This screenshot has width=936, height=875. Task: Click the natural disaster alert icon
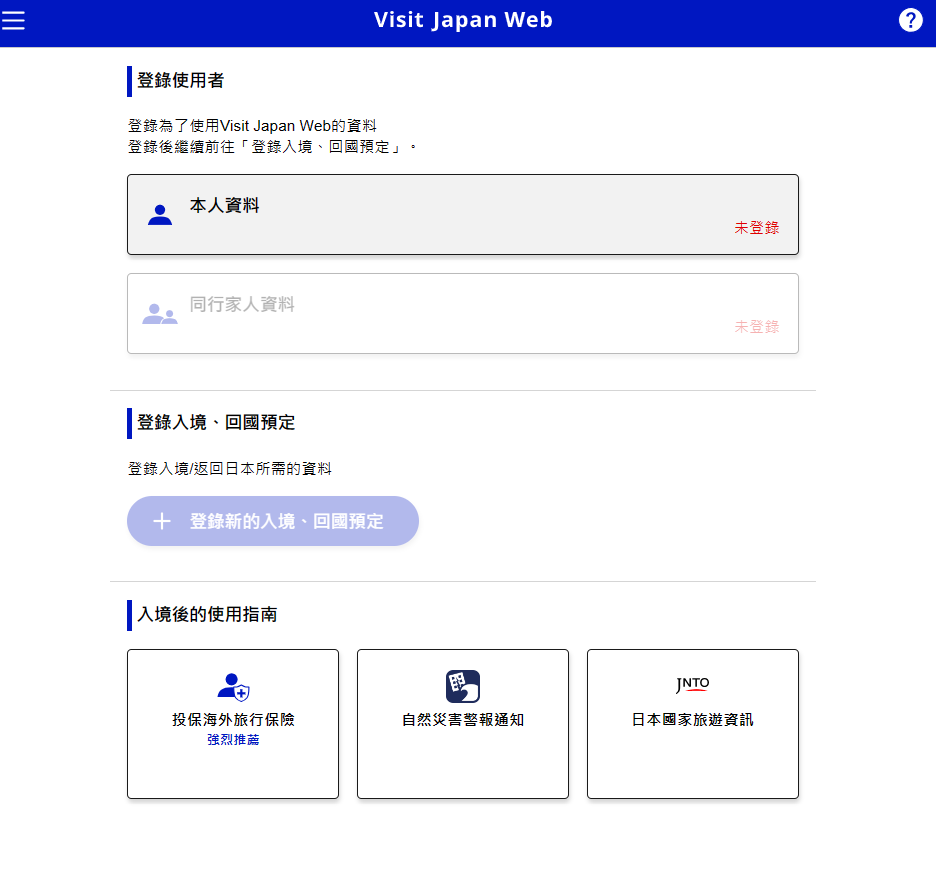pyautogui.click(x=463, y=686)
